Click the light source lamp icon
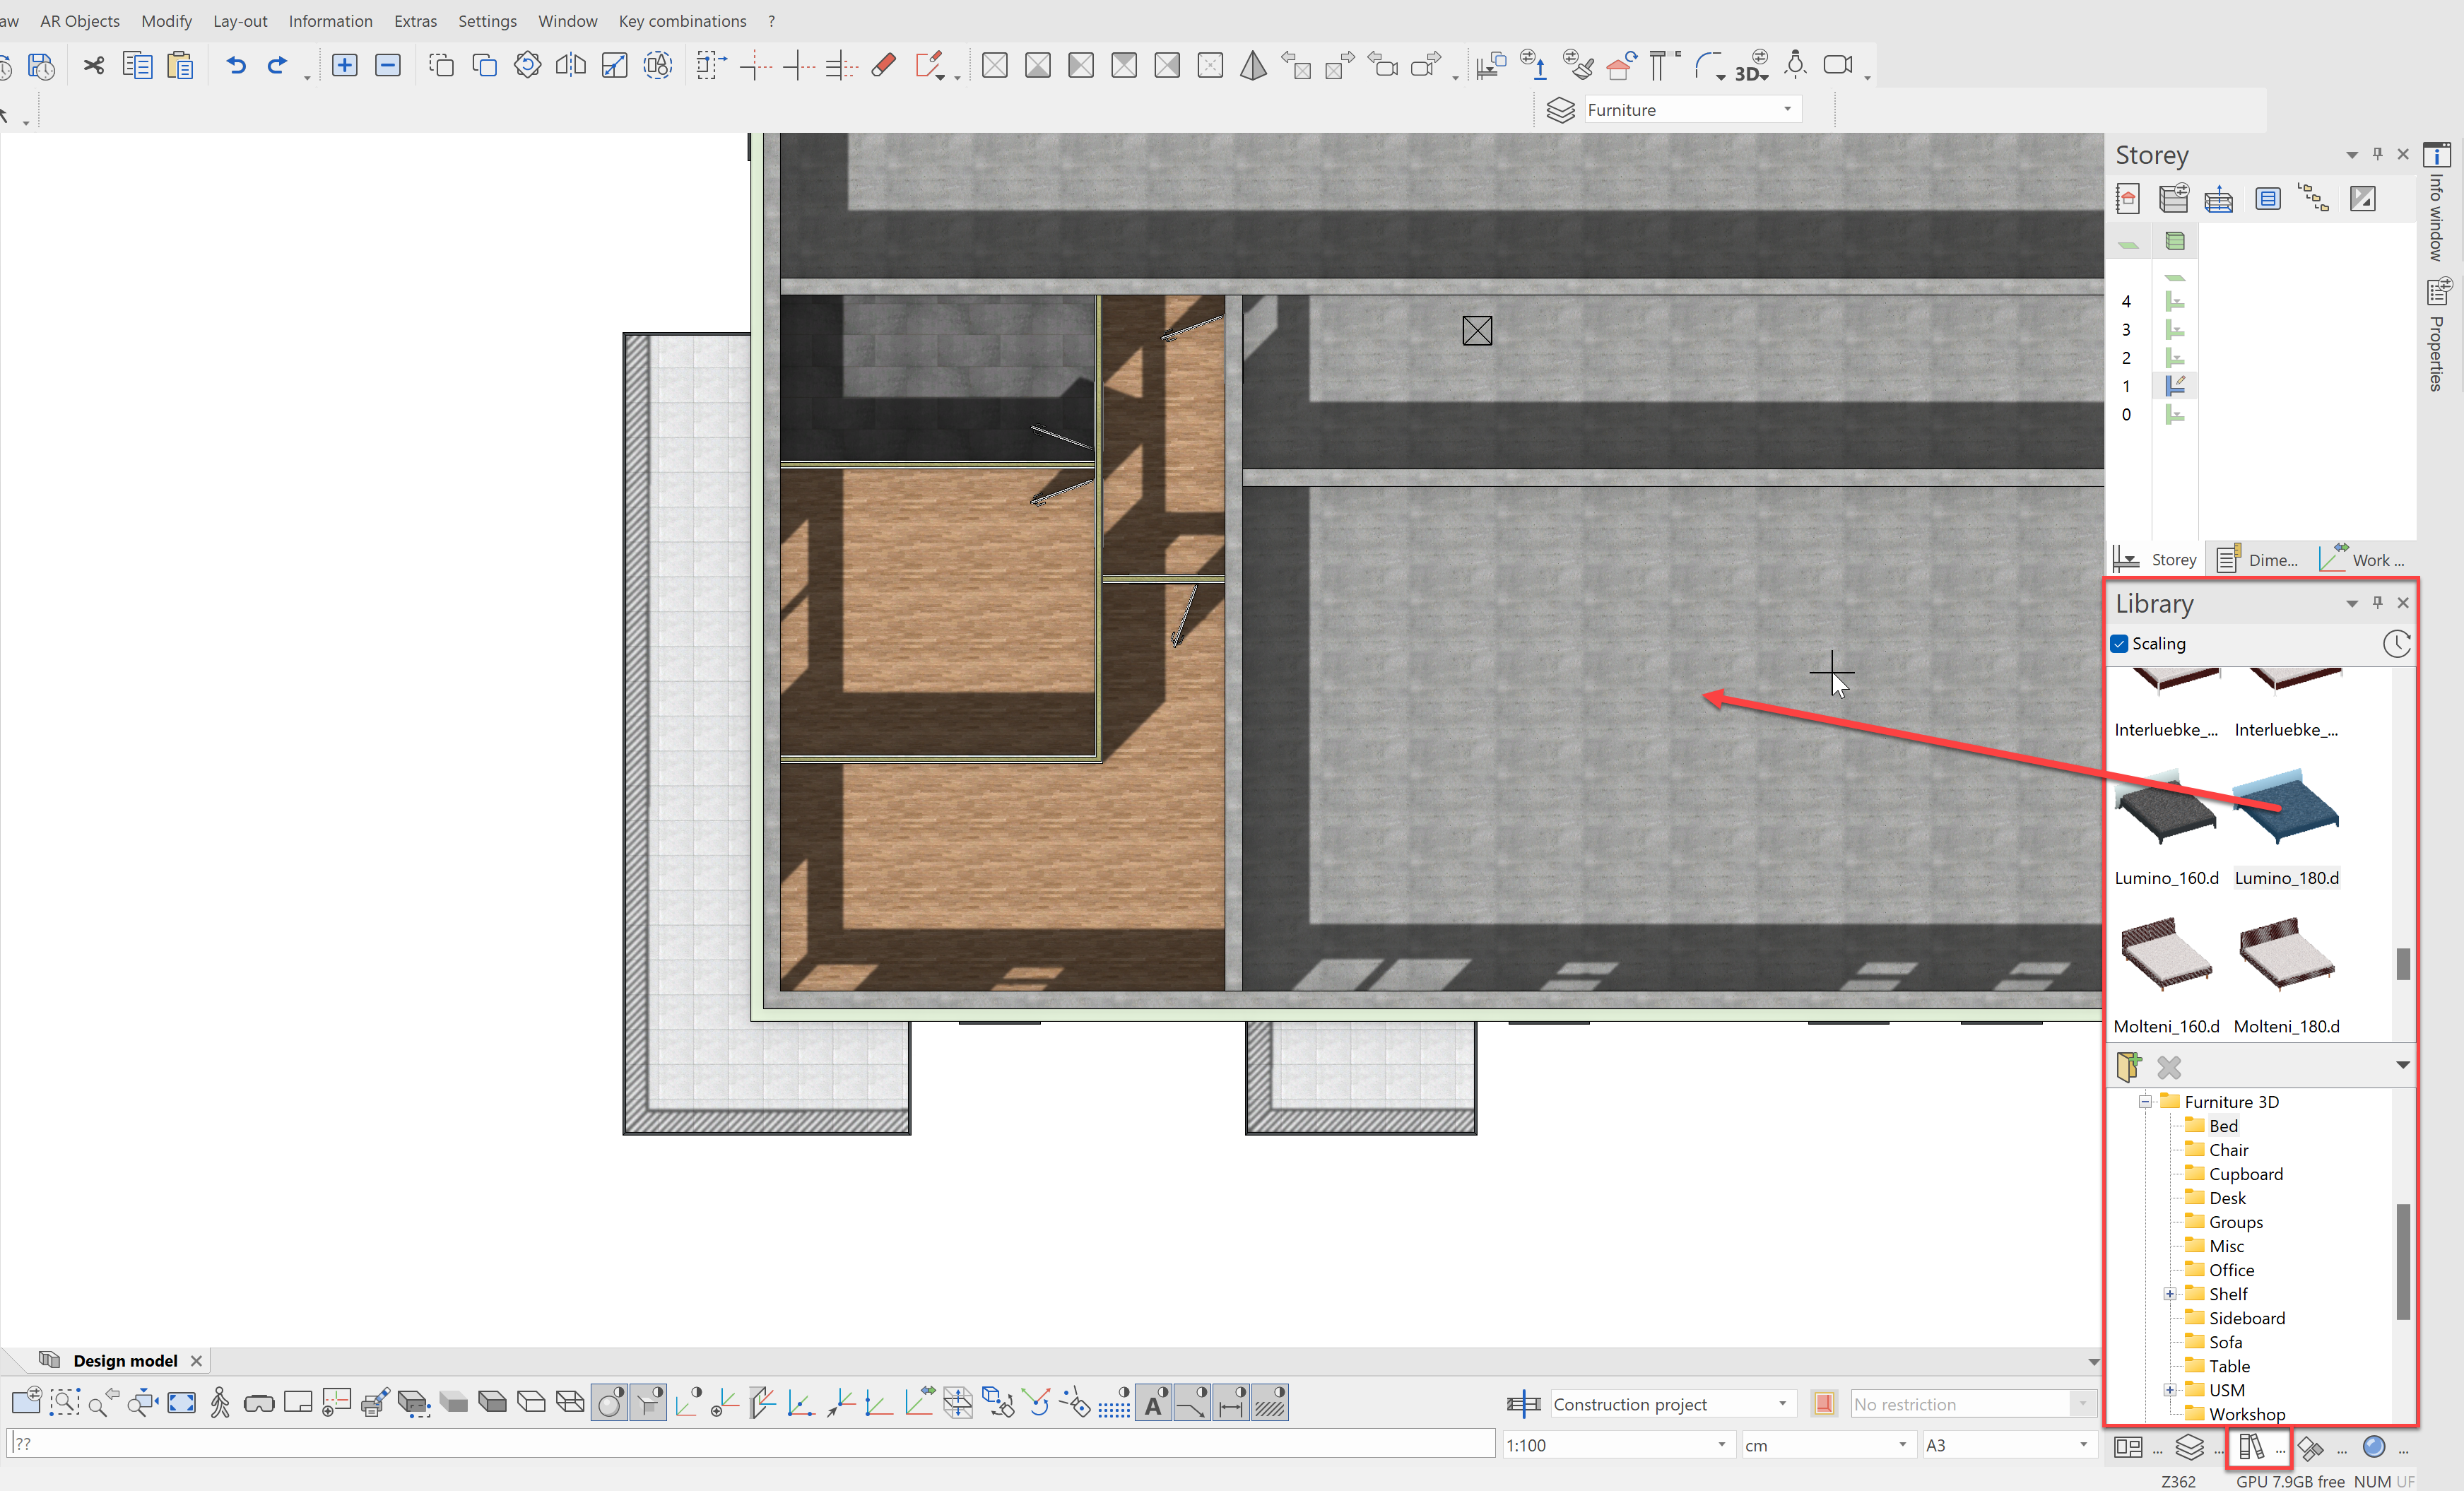The image size is (2464, 1491). tap(1796, 65)
